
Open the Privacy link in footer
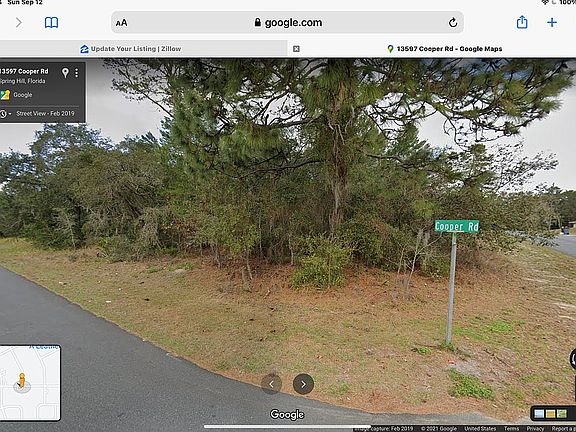pos(535,429)
